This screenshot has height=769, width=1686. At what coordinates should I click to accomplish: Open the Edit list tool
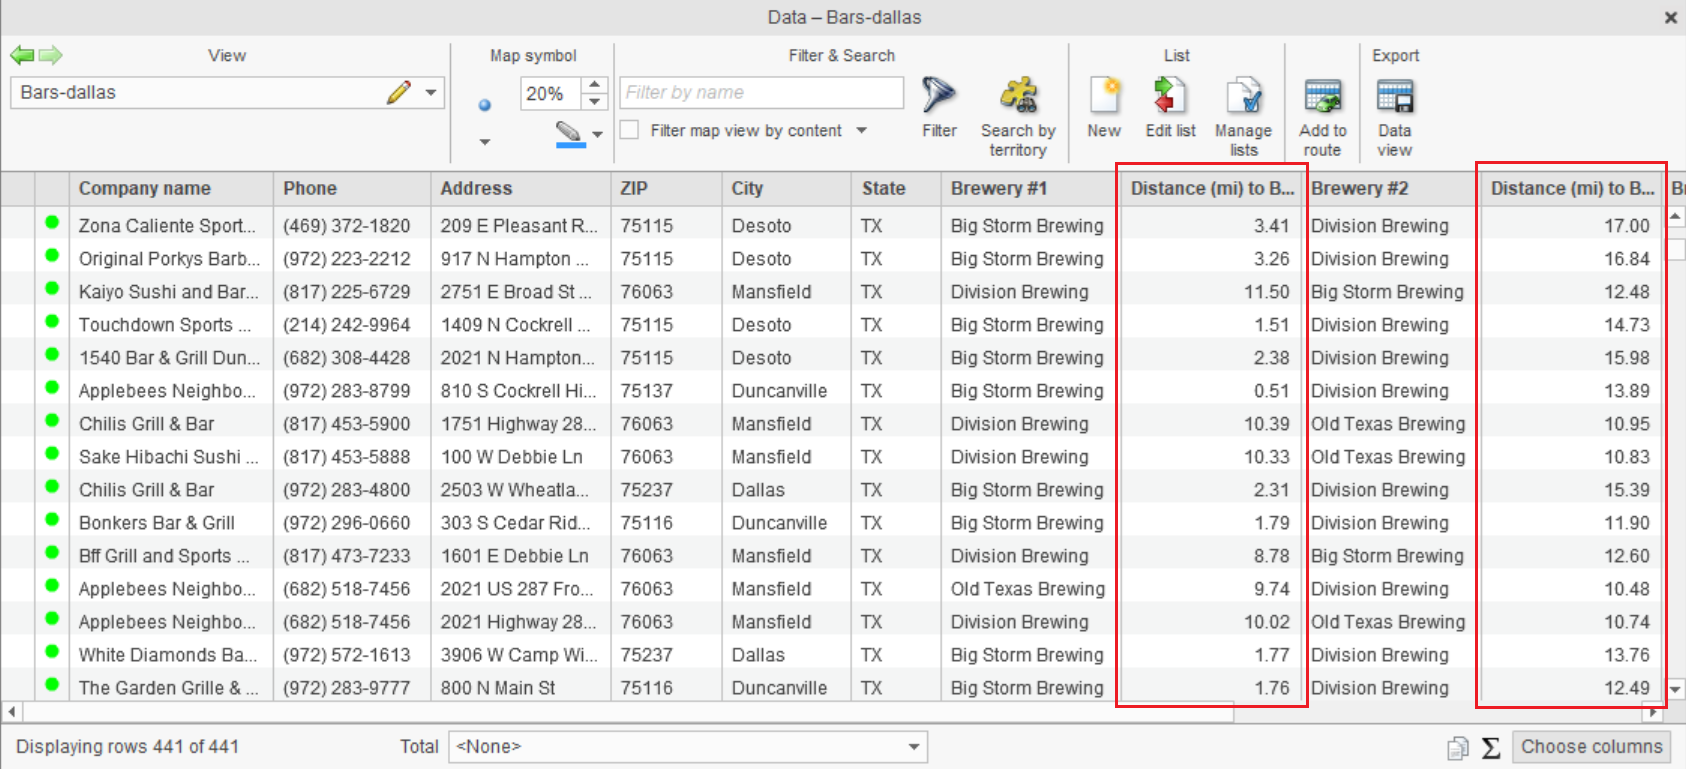[x=1170, y=108]
